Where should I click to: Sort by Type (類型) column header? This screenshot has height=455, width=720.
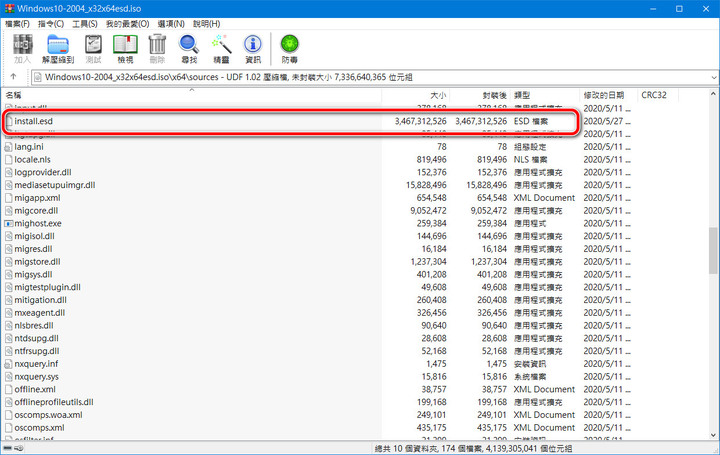click(545, 95)
